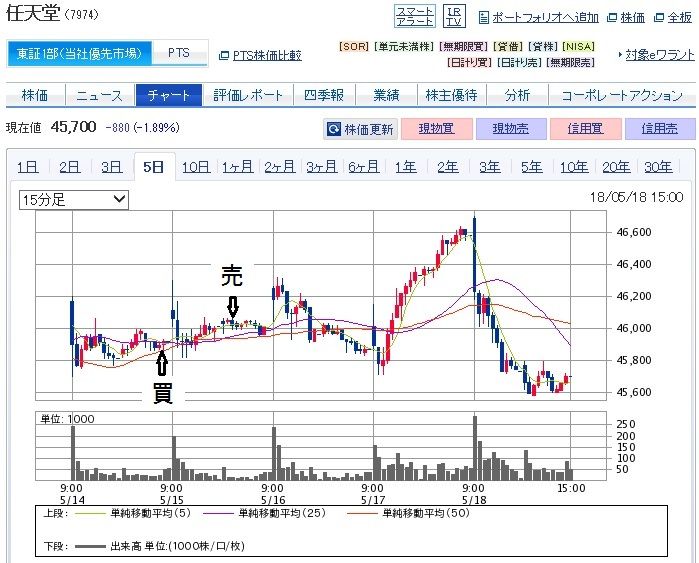Click the 株価更新 refresh button
The image size is (699, 563).
361,129
